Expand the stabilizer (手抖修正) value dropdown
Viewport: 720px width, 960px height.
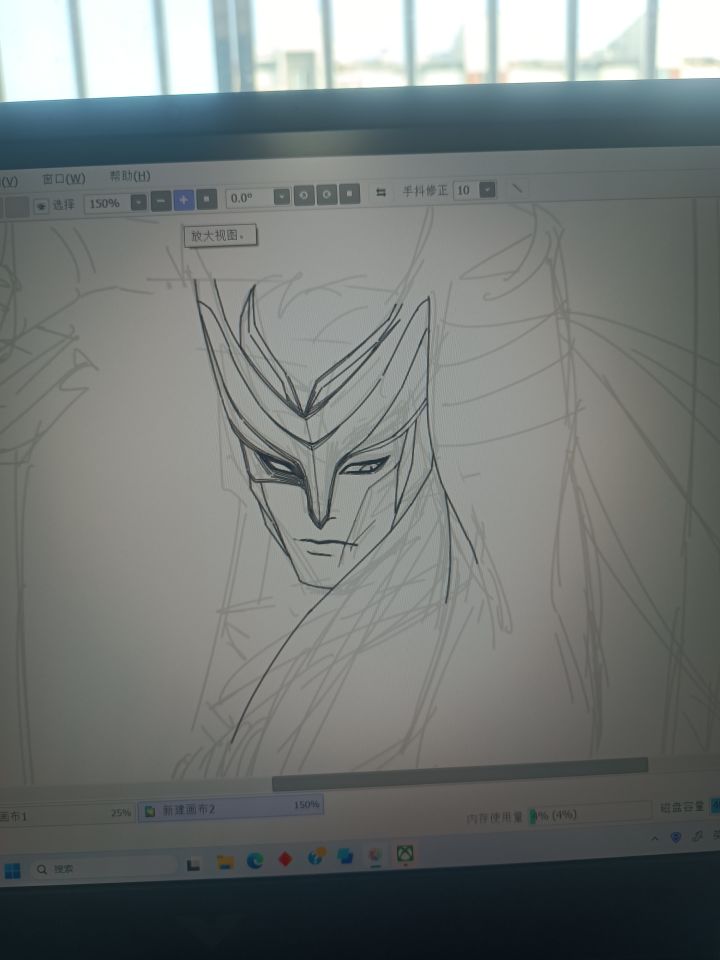point(487,189)
